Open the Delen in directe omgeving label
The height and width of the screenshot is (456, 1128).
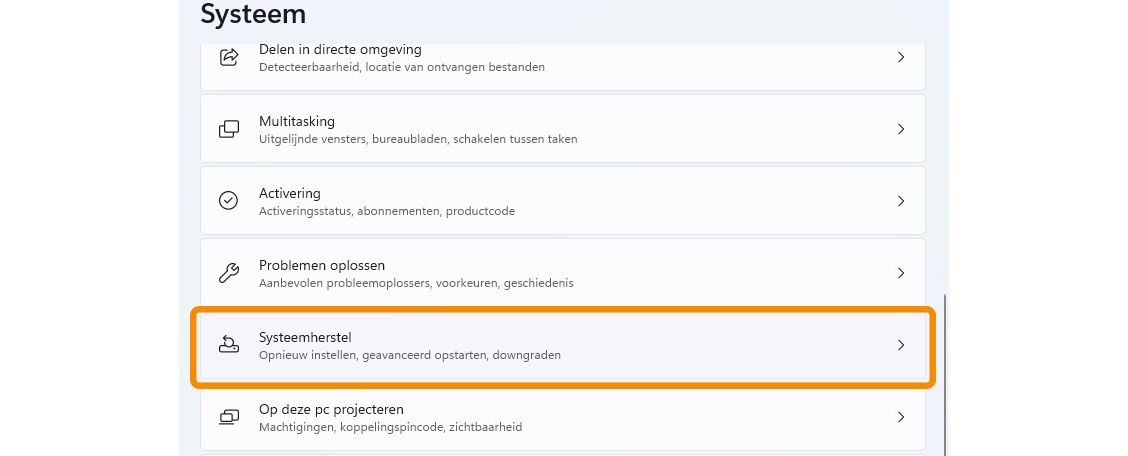[x=339, y=49]
